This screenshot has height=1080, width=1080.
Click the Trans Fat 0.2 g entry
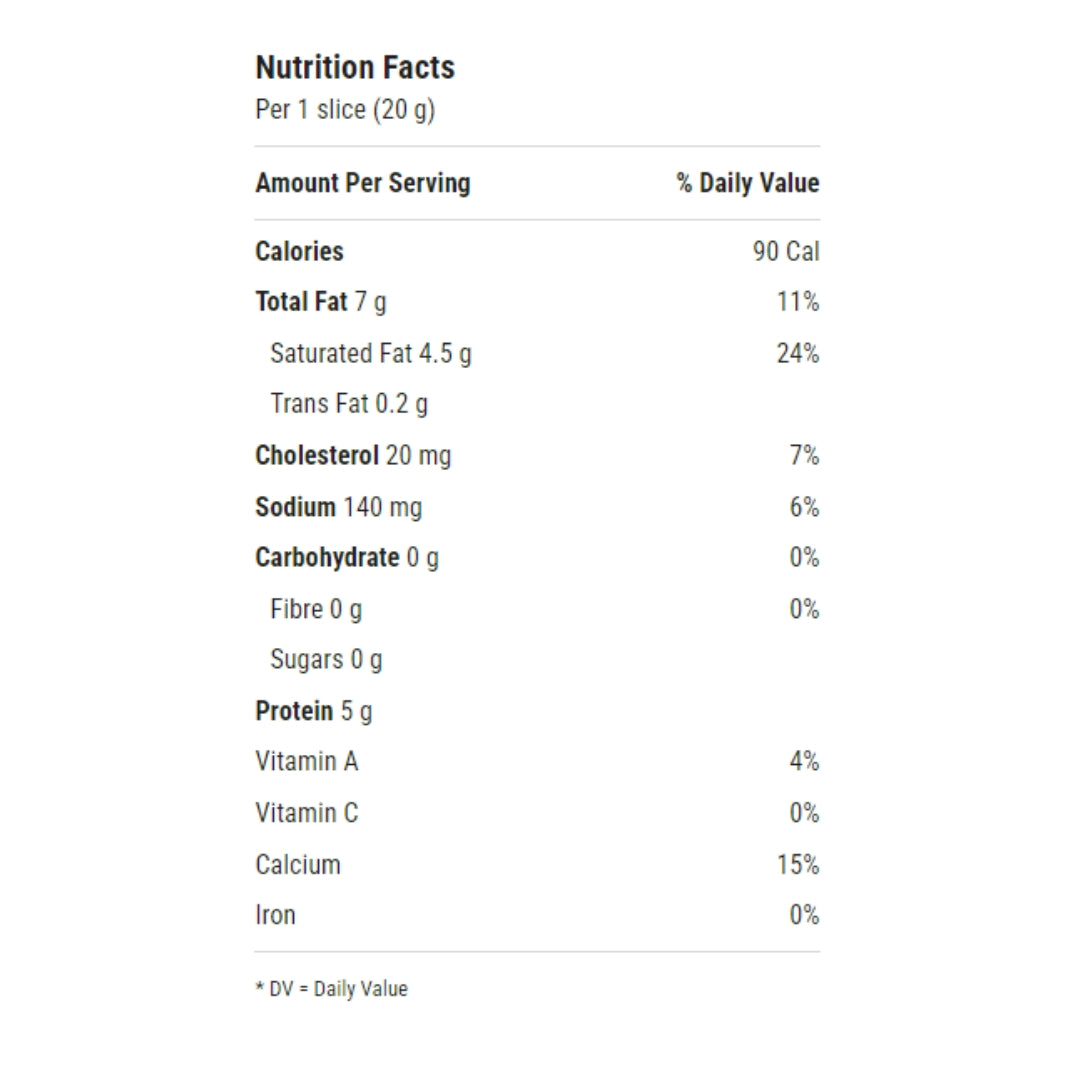coord(349,404)
